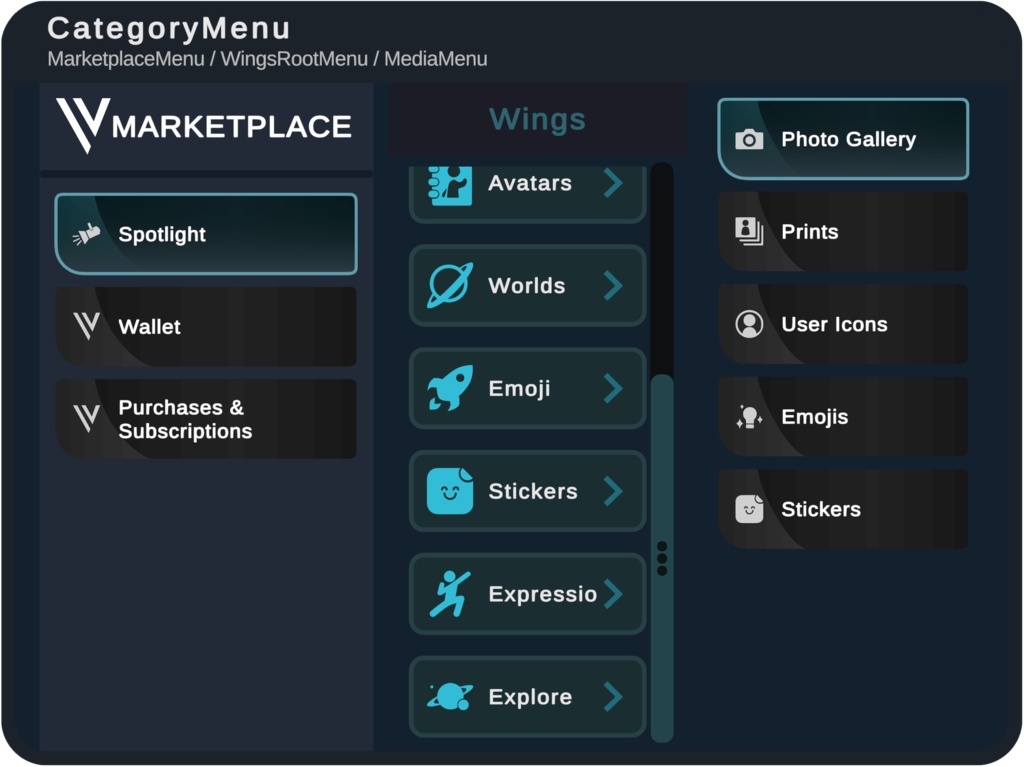Open the Wallet menu item
The image size is (1024, 767).
point(206,326)
